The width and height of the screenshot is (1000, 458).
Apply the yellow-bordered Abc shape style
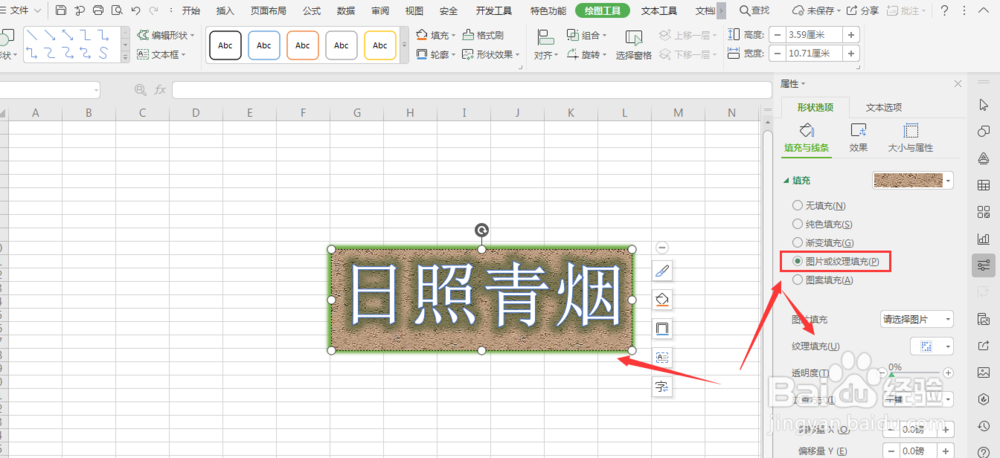click(x=380, y=45)
